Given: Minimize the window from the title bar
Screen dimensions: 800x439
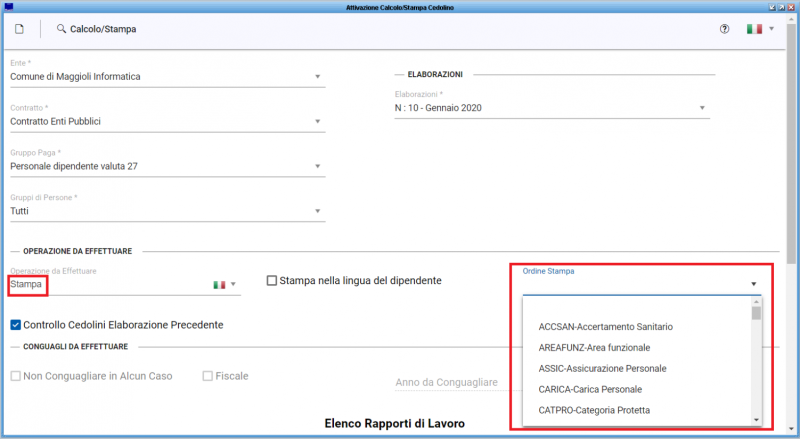Looking at the screenshot, I should pos(772,7).
